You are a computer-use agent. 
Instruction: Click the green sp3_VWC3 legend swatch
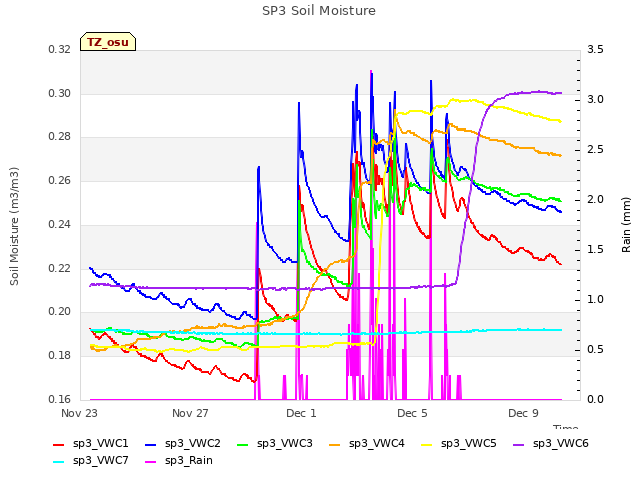(x=243, y=444)
